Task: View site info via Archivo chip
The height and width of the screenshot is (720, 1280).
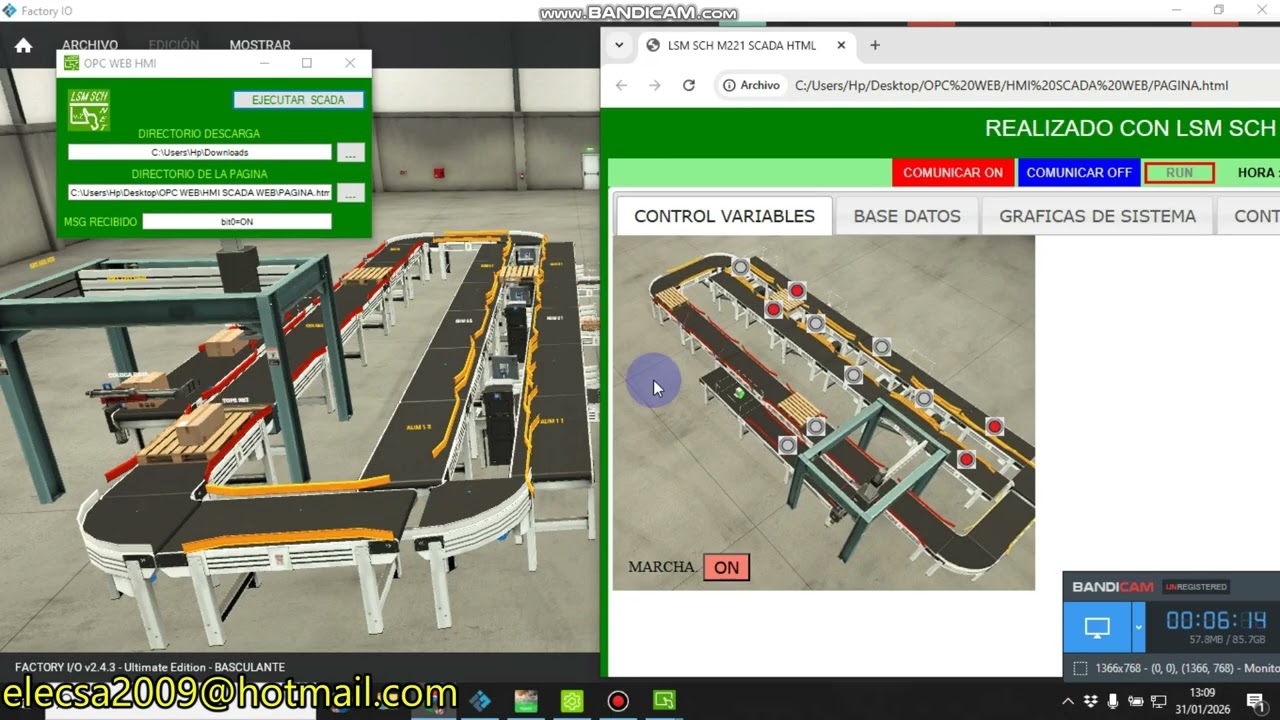Action: [751, 85]
